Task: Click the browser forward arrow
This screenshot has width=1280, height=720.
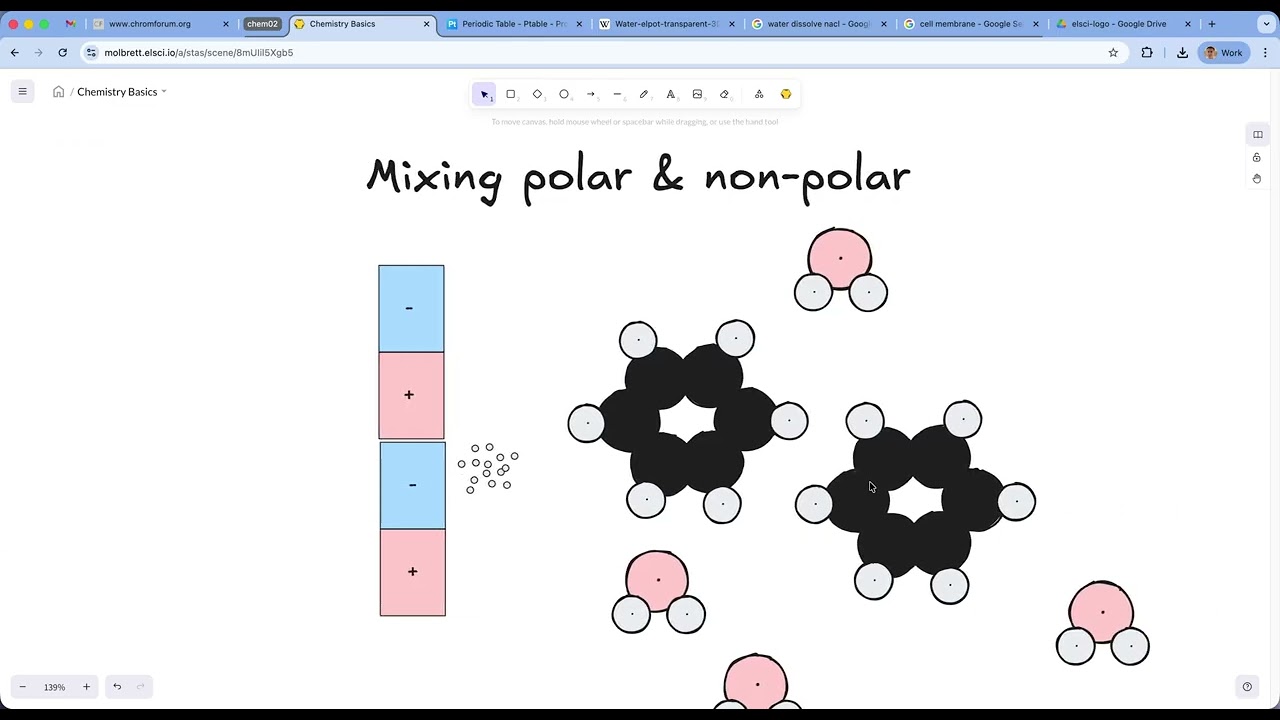Action: click(38, 53)
